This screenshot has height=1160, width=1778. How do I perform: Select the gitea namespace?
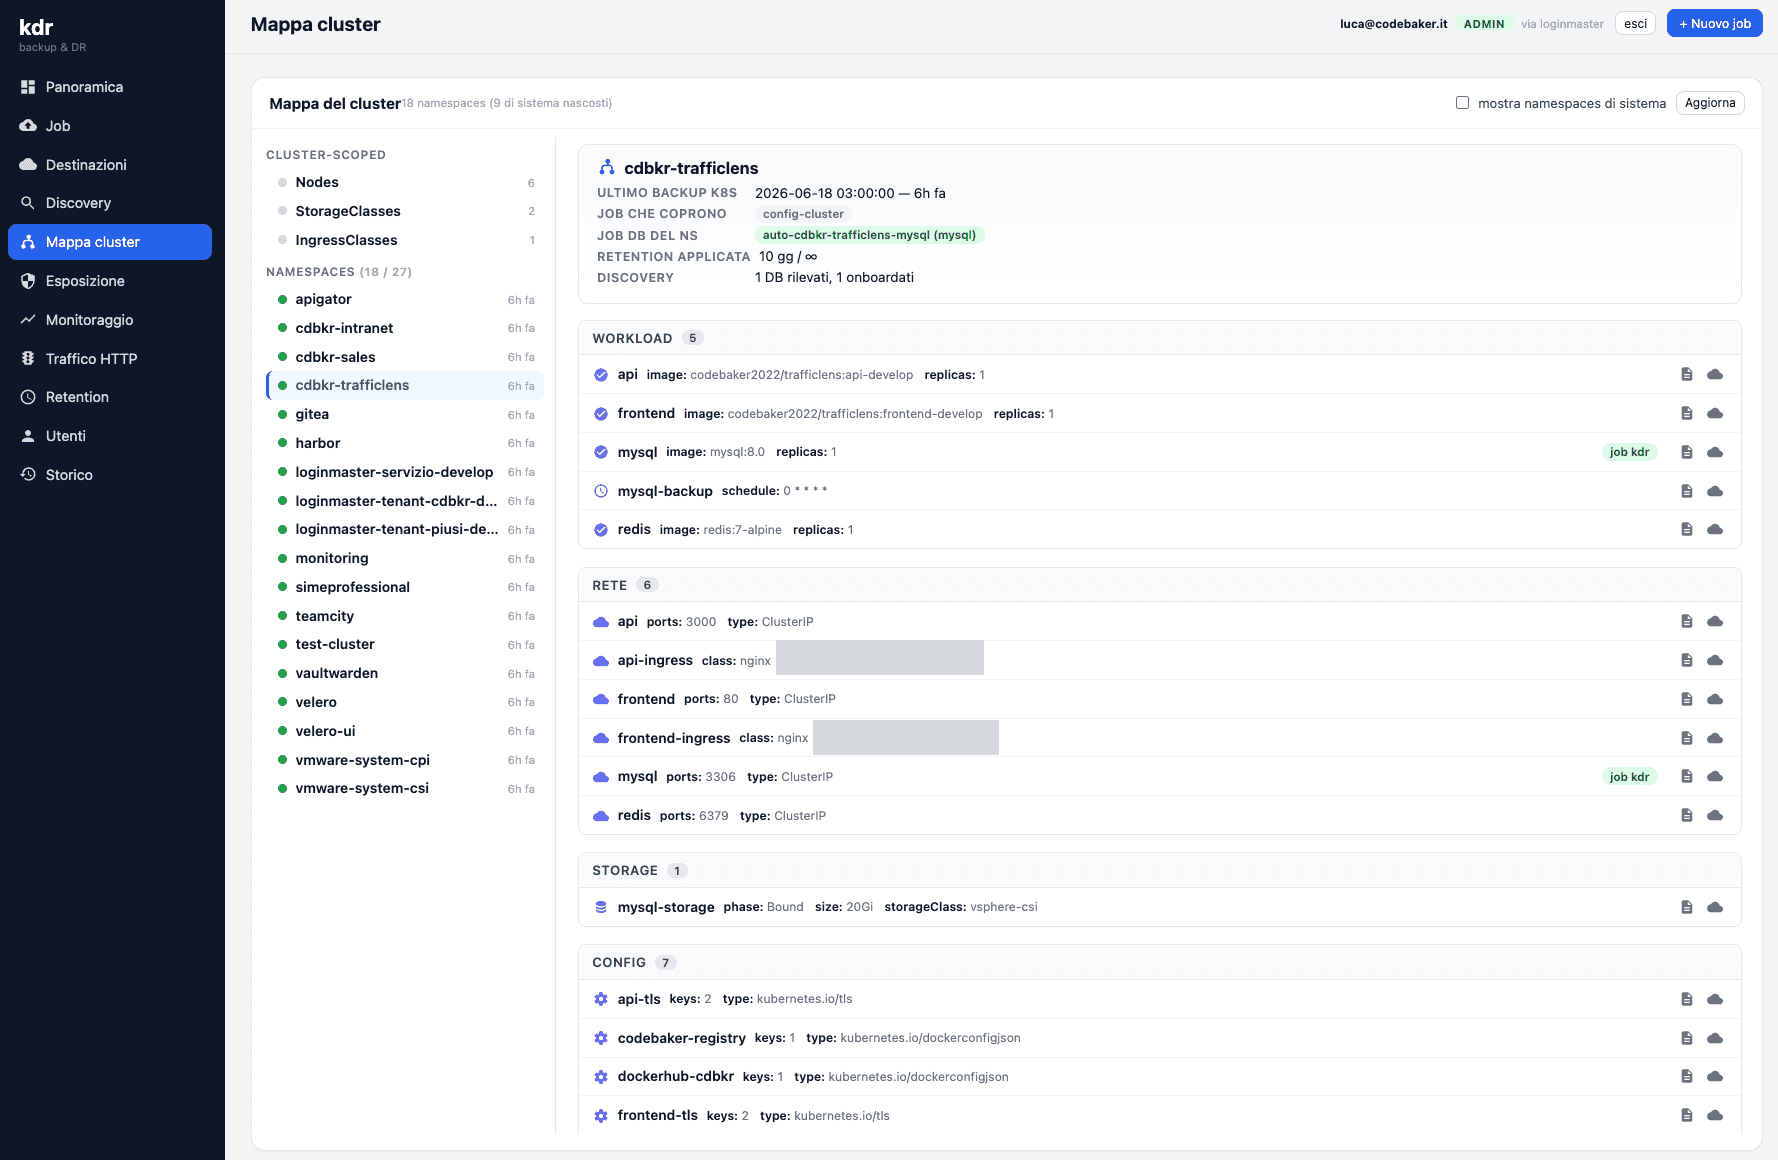pos(405,414)
